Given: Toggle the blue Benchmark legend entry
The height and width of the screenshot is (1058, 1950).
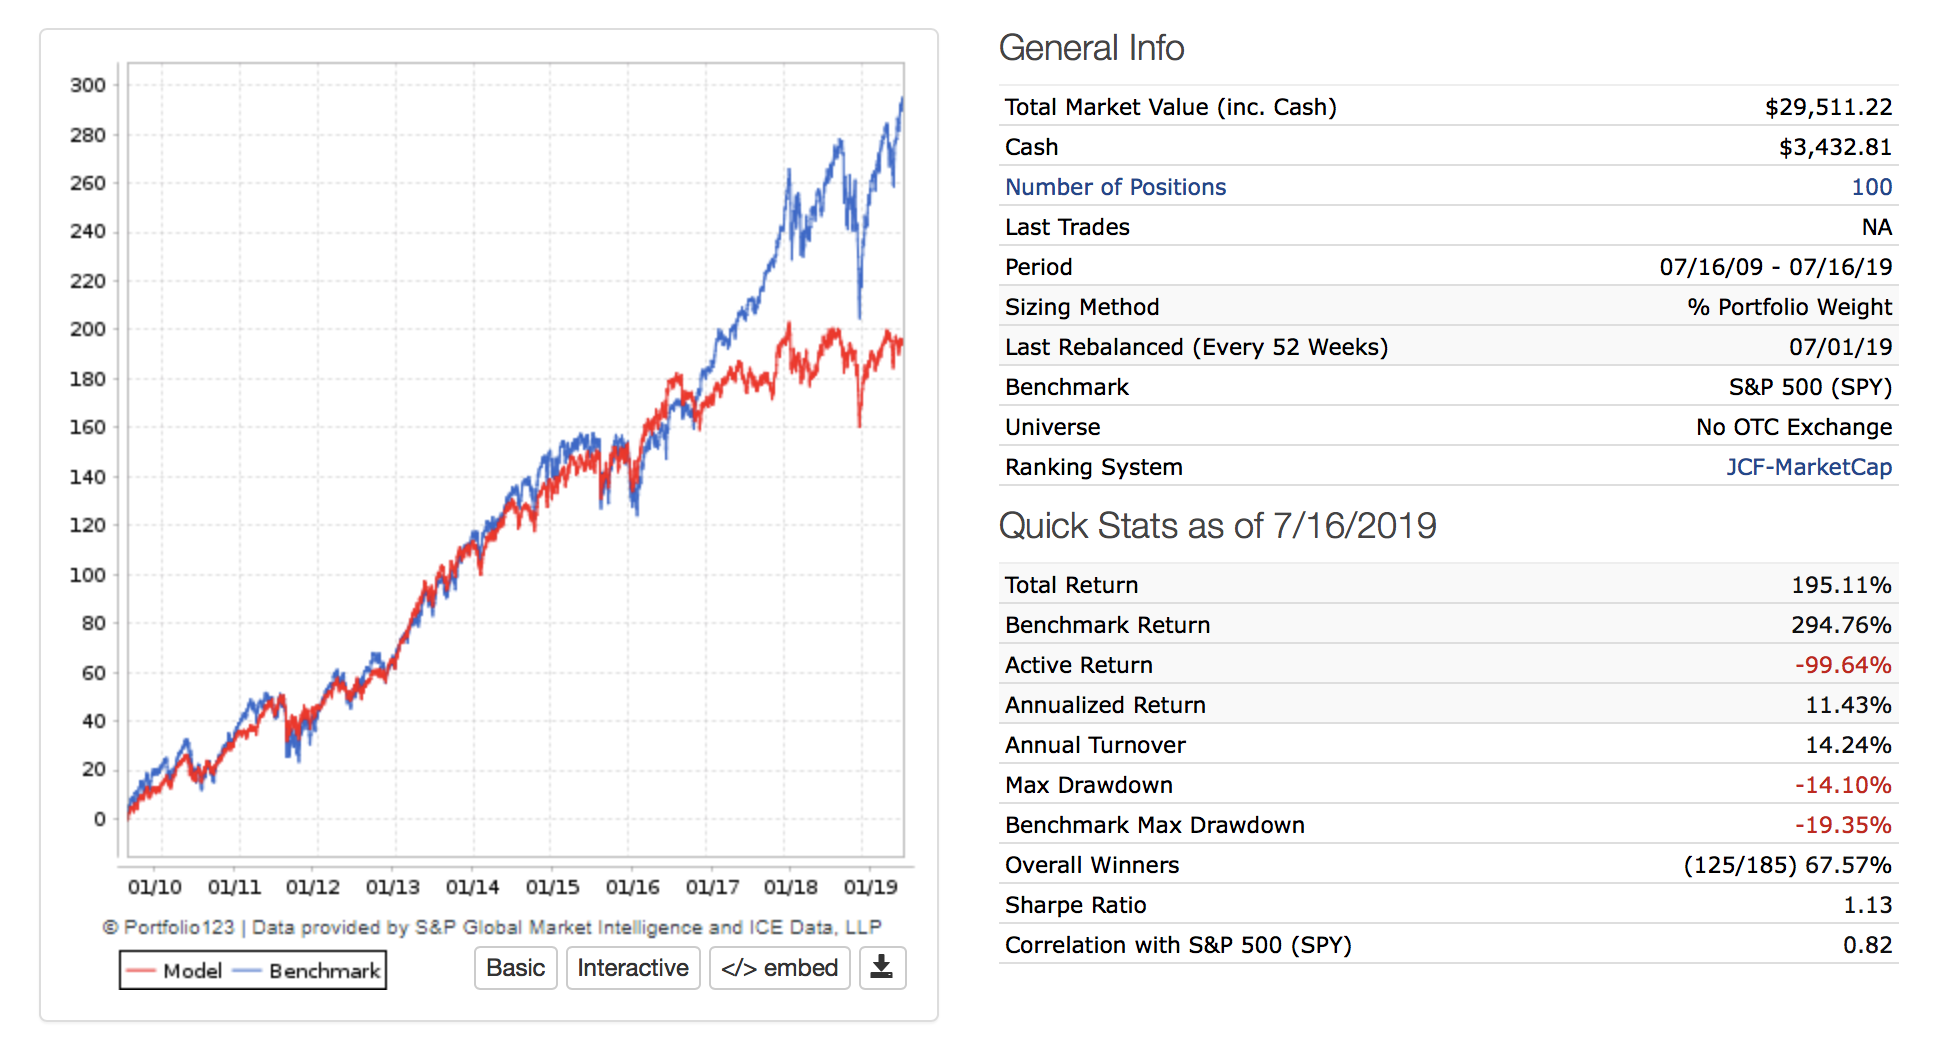Looking at the screenshot, I should point(307,970).
